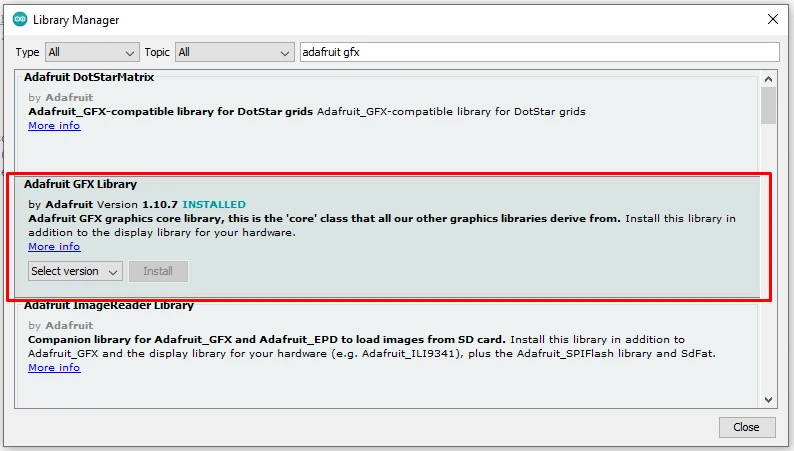Open More info link for Adafruit DotStarMatrix

(x=54, y=126)
